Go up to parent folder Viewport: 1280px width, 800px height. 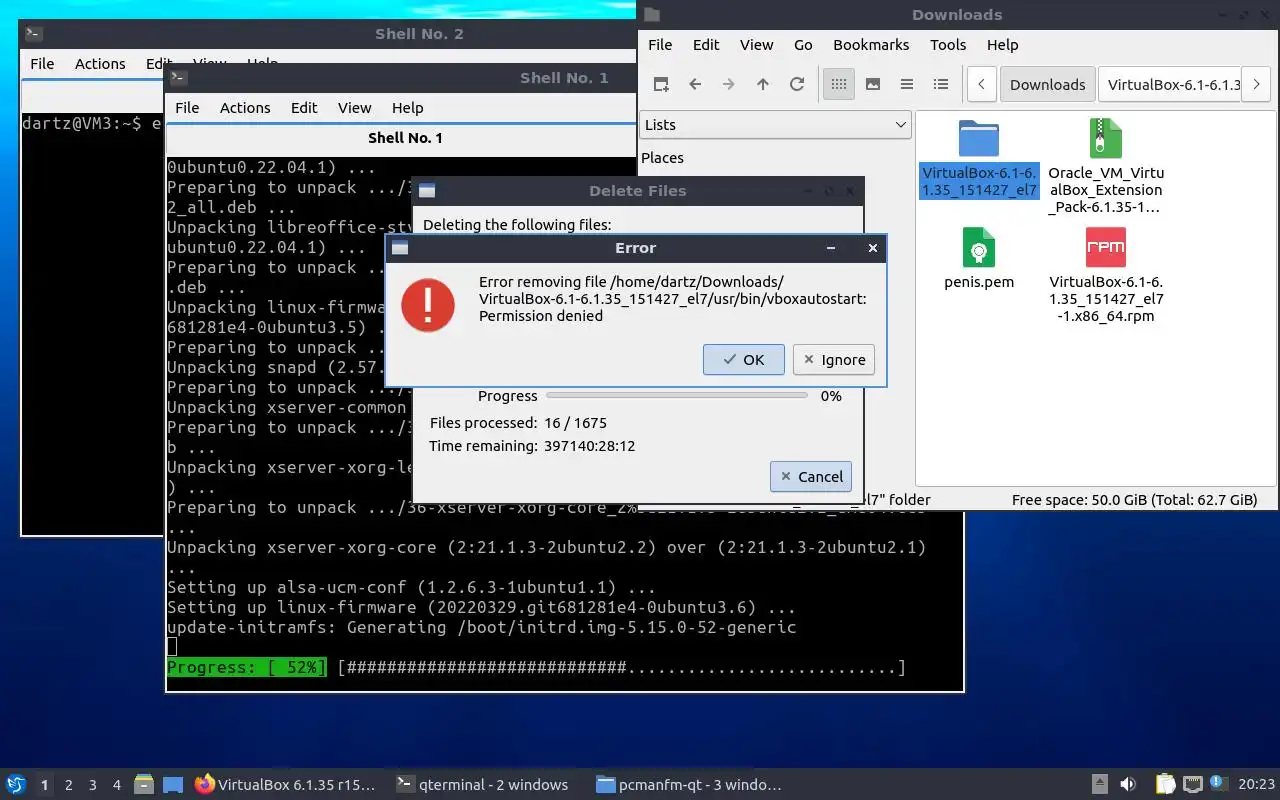tap(763, 85)
